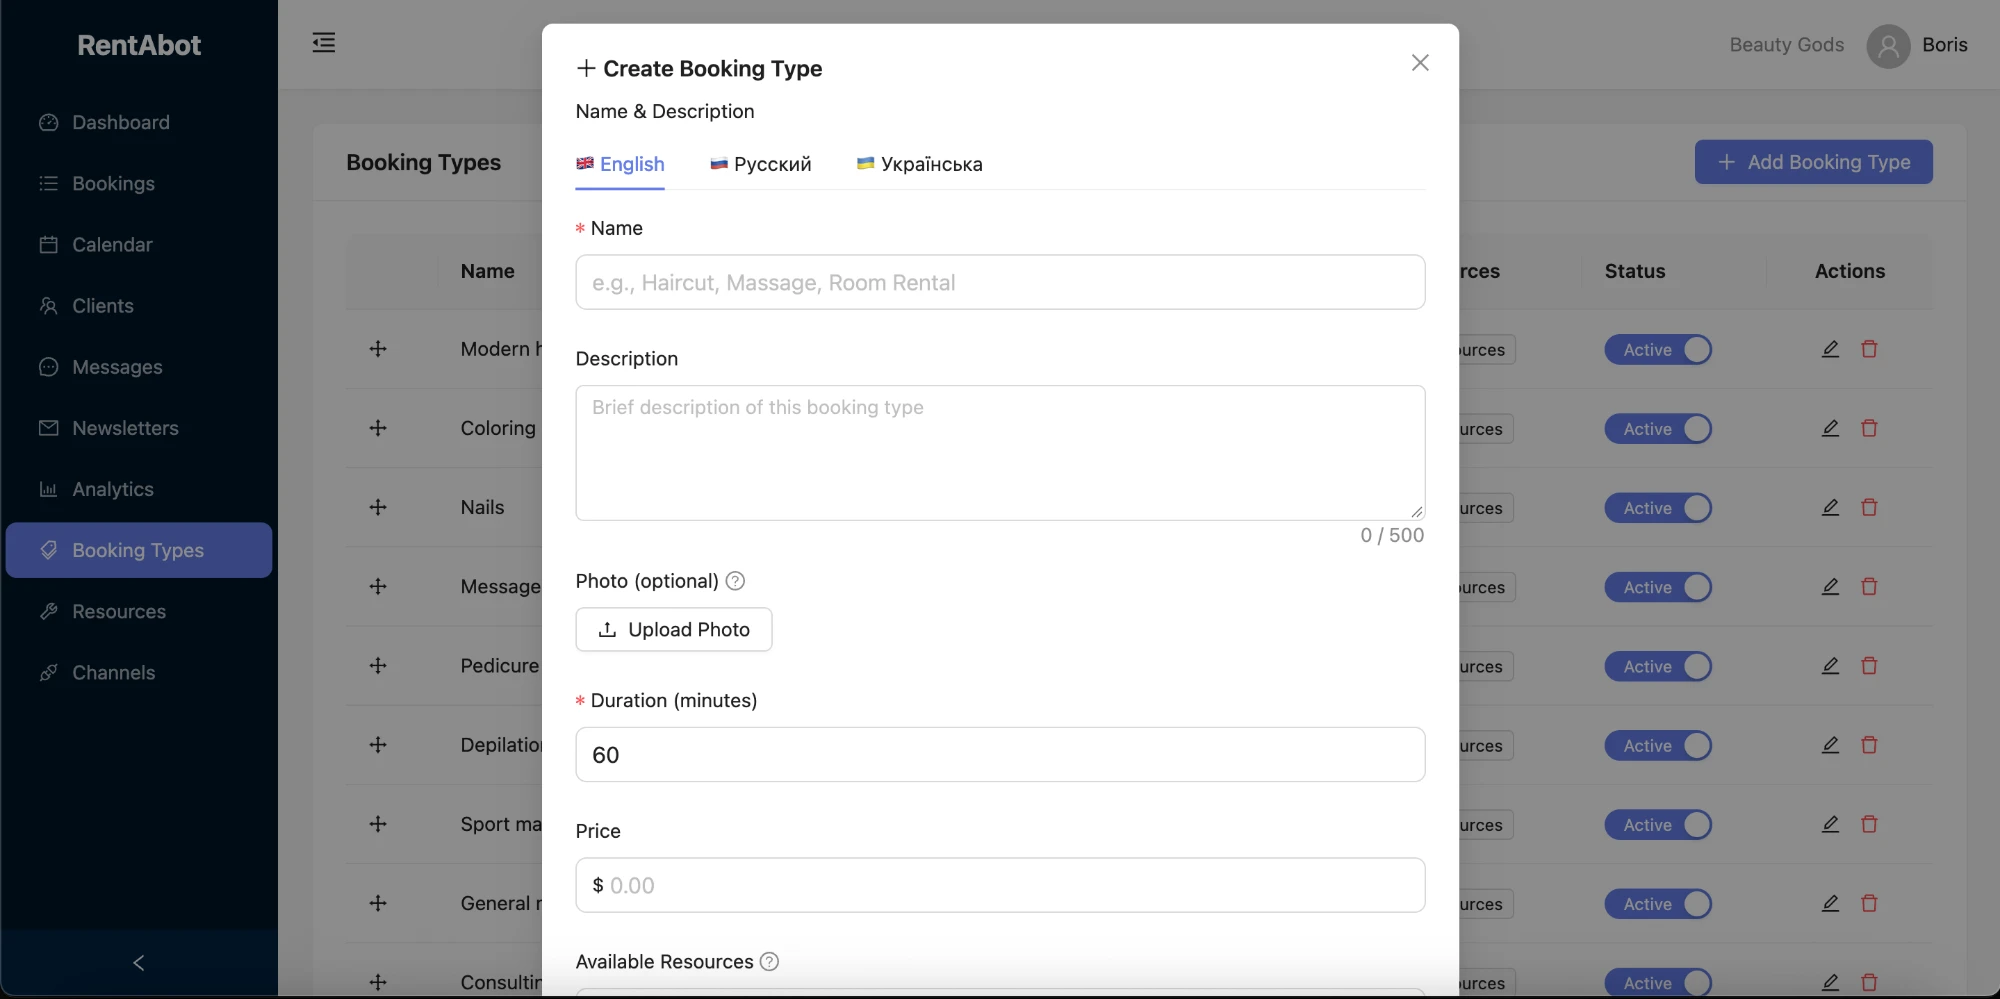Disable the Message Active switch

tap(1658, 587)
